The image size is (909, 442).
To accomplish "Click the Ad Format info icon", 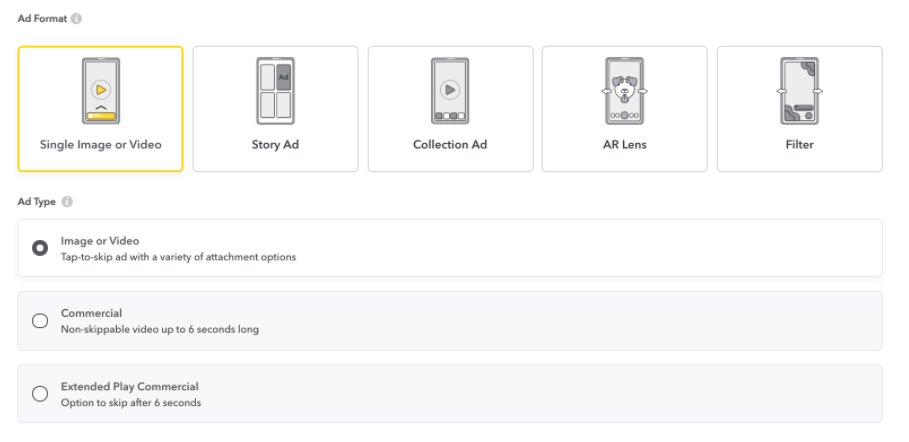I will 76,19.
